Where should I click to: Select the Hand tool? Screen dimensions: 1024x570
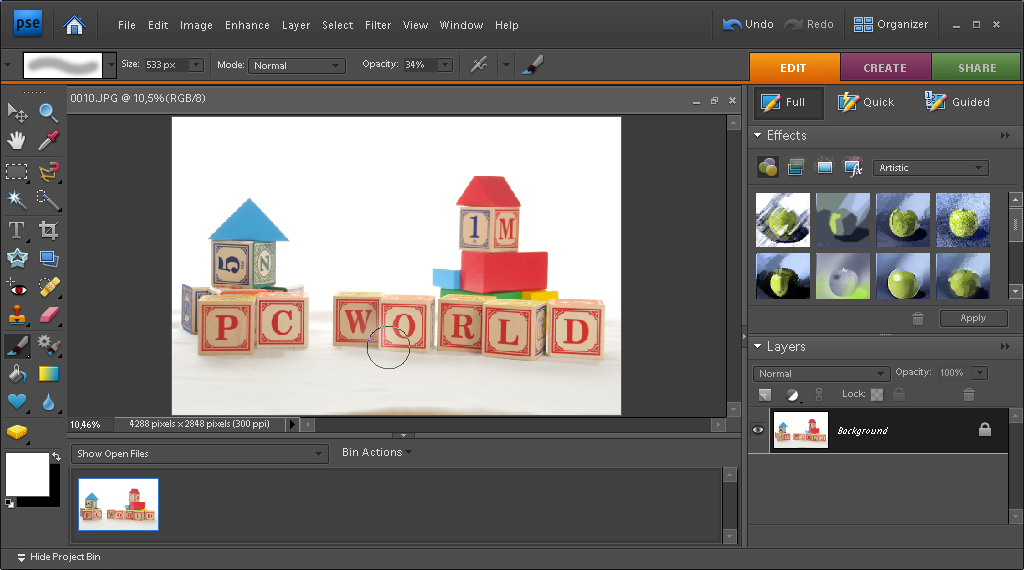pos(16,141)
